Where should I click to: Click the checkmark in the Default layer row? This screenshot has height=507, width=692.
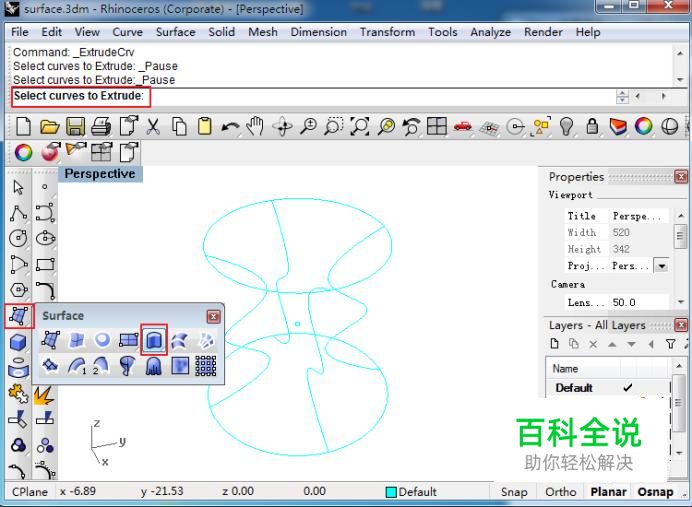coord(628,387)
